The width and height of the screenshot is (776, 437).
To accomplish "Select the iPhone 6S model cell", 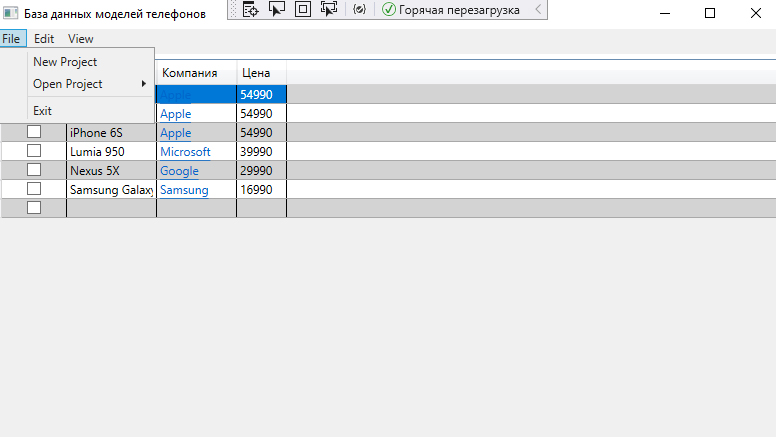I will click(111, 133).
